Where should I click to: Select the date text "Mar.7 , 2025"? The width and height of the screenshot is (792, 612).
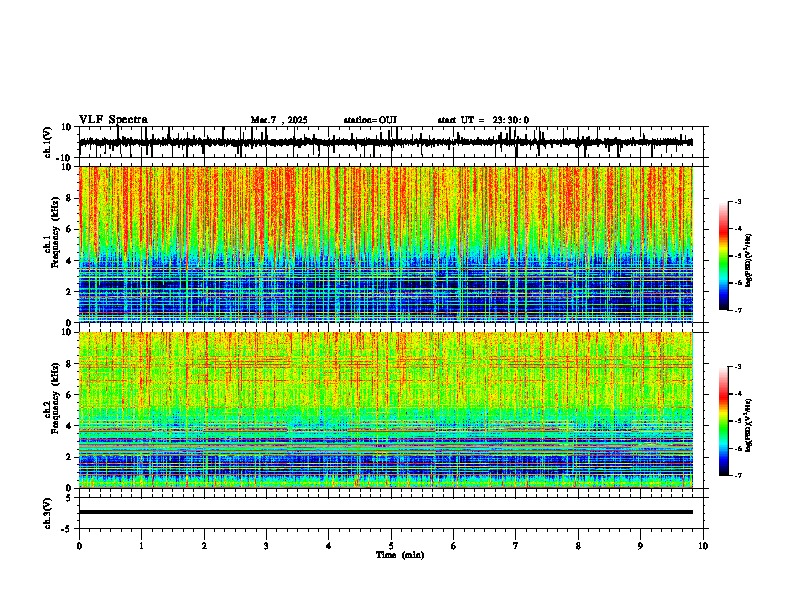tap(279, 120)
